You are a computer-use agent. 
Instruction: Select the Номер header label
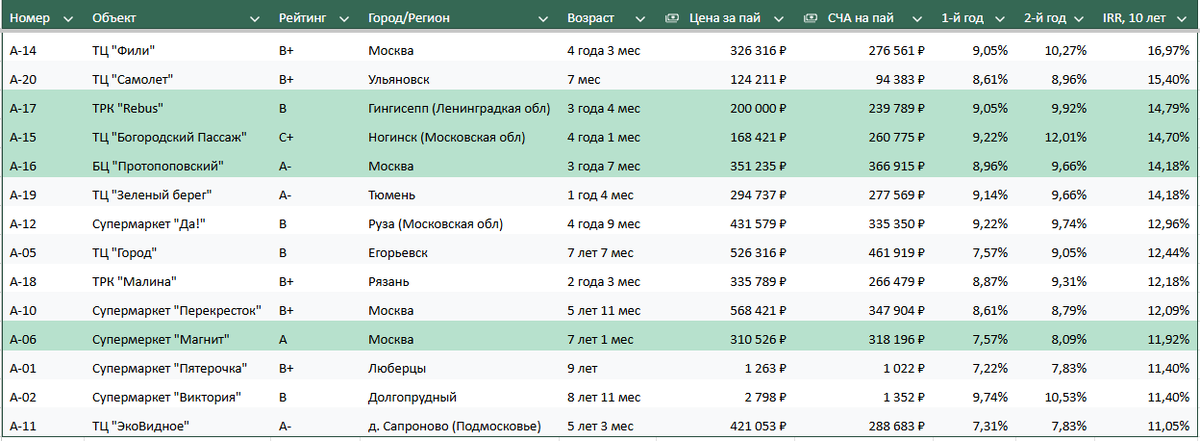tap(30, 19)
